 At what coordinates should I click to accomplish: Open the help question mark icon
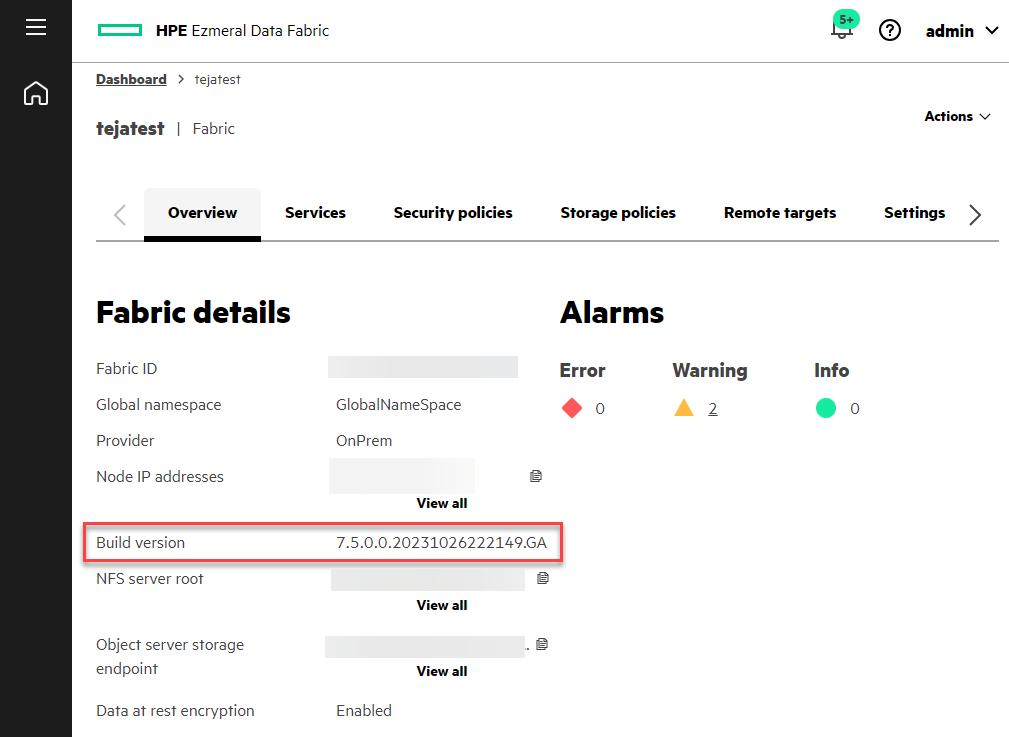[x=890, y=30]
